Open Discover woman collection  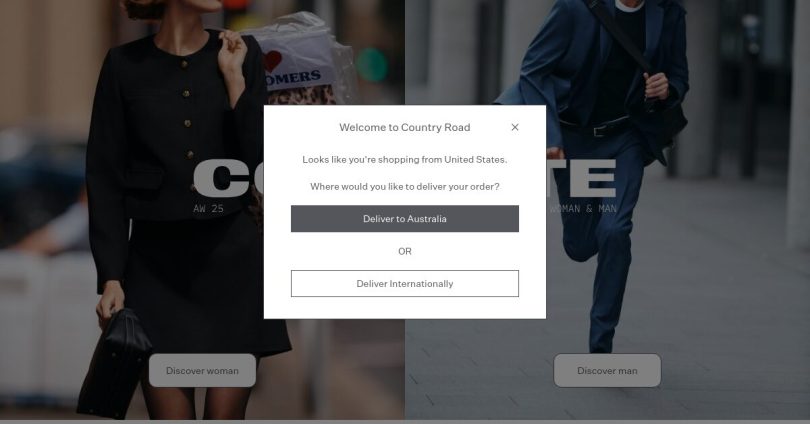pos(202,370)
